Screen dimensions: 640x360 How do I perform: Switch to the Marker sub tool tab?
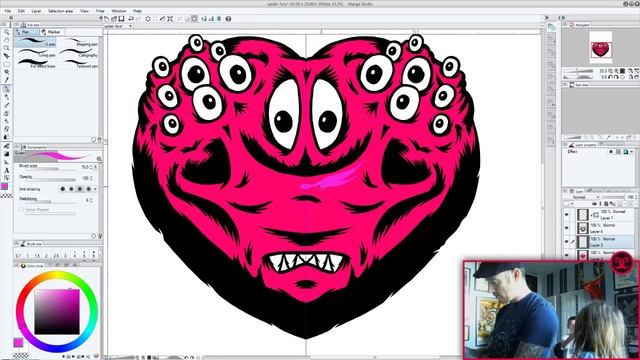point(51,32)
